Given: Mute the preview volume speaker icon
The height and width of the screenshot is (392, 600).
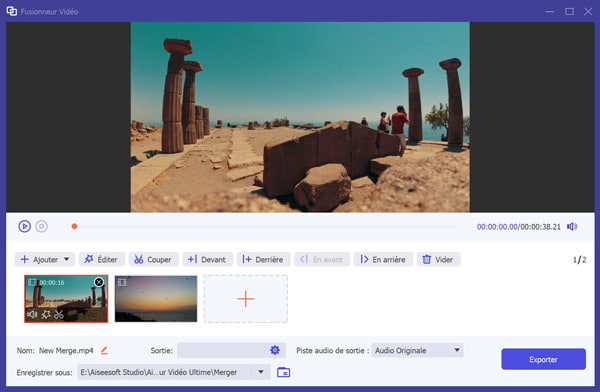Looking at the screenshot, I should click(x=572, y=227).
